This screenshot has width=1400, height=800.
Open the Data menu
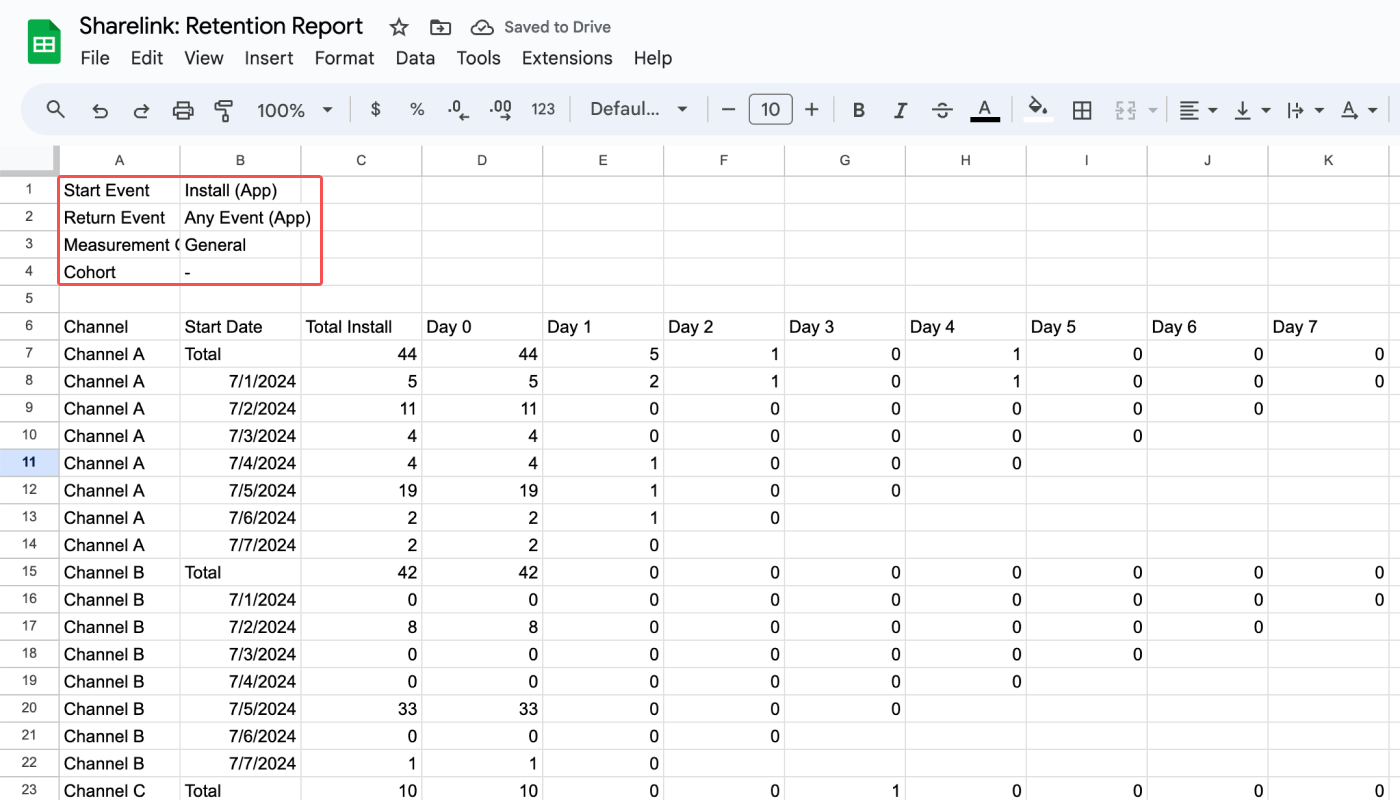[x=415, y=58]
